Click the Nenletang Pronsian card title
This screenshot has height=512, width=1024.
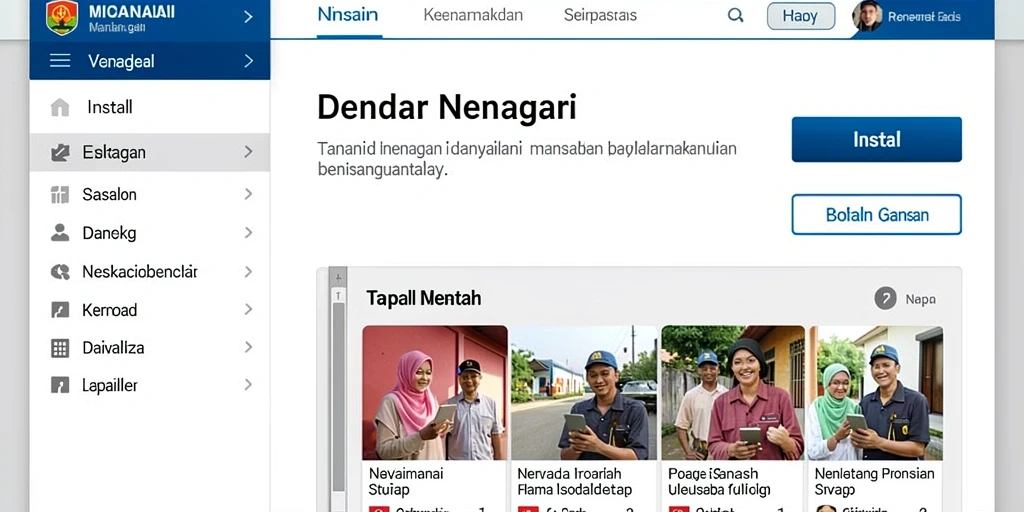(874, 481)
